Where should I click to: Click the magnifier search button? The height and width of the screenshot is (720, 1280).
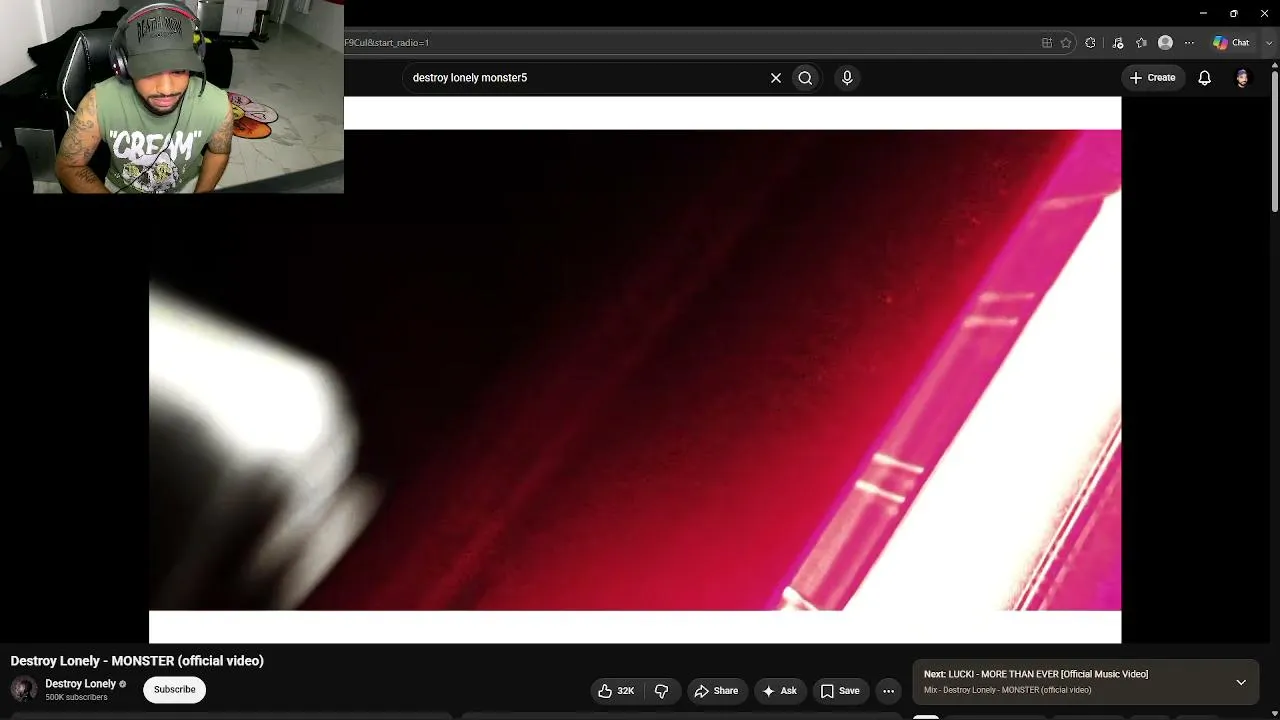click(805, 78)
